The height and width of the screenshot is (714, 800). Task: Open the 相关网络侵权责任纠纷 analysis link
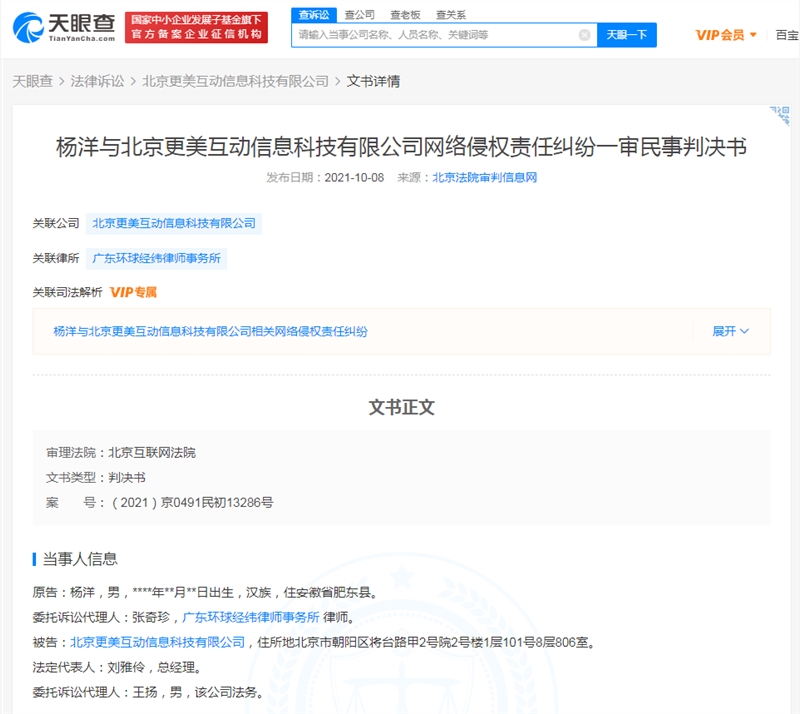(x=210, y=332)
